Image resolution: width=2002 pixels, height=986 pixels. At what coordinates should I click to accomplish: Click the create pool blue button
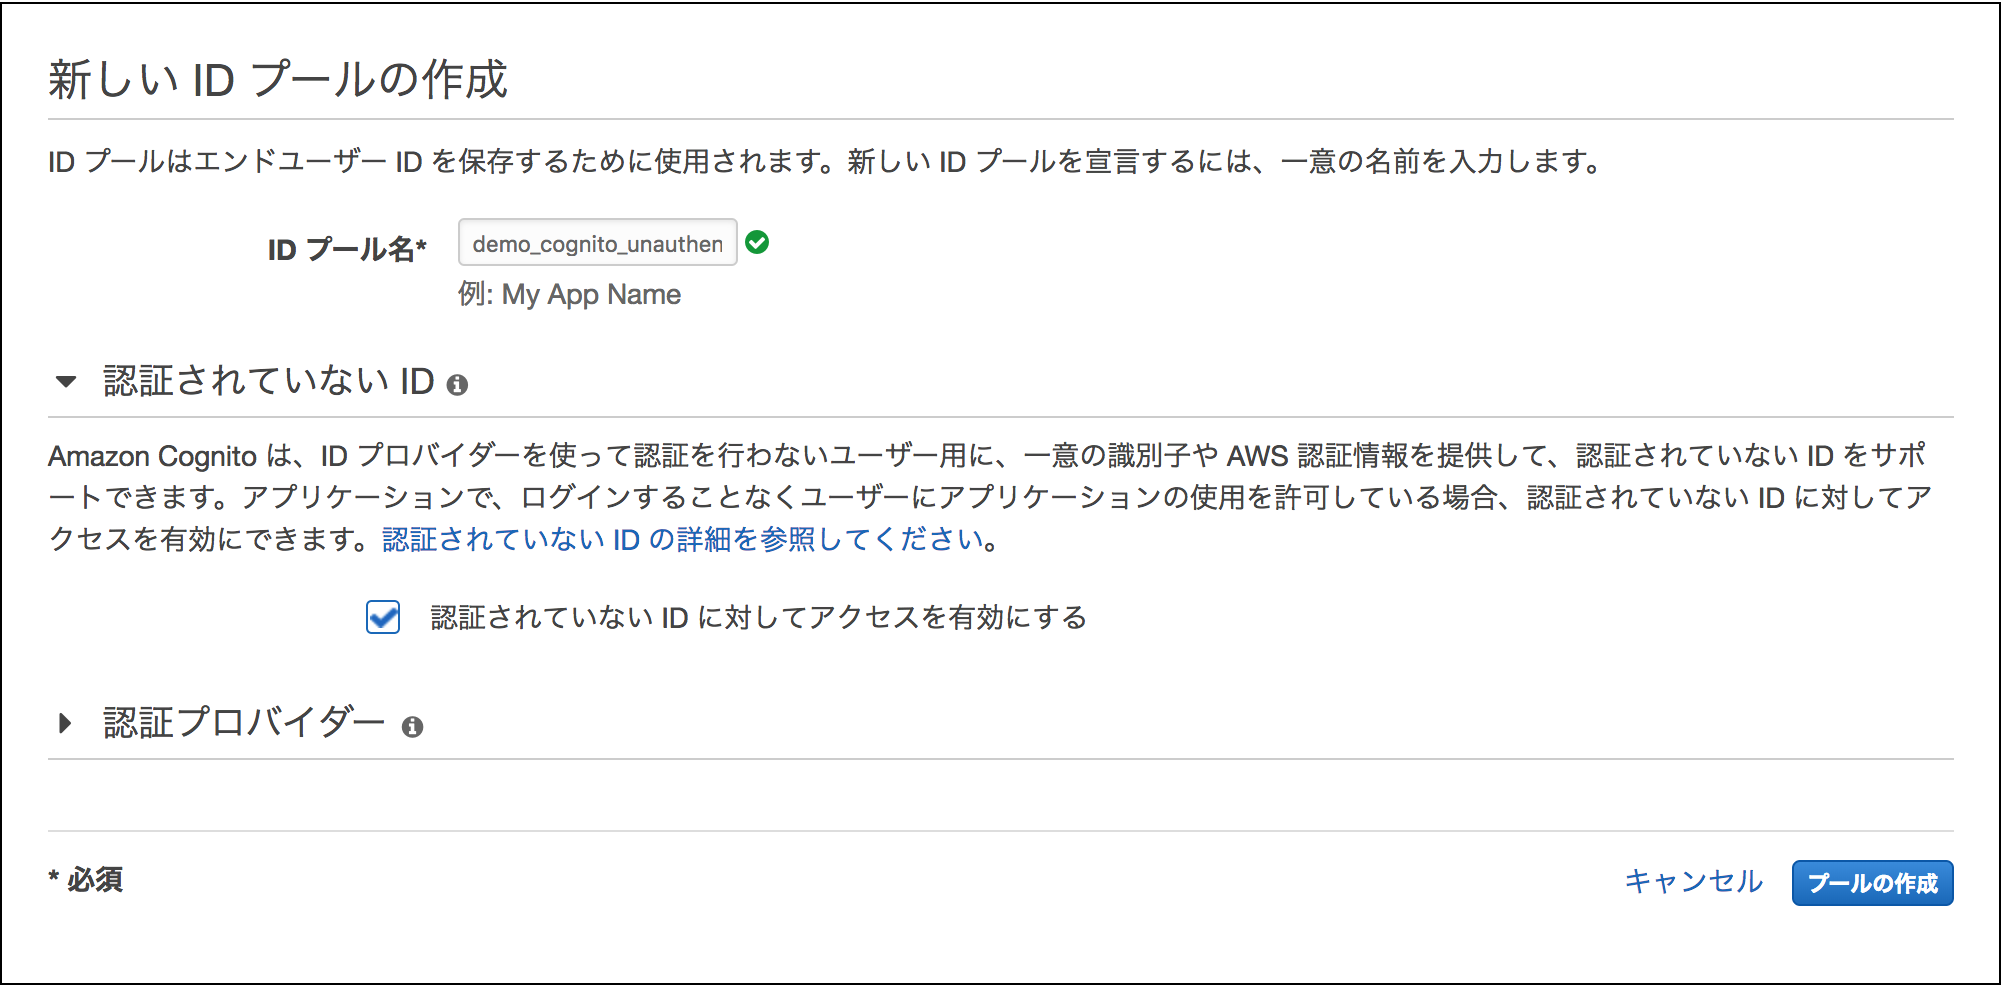(x=1871, y=882)
